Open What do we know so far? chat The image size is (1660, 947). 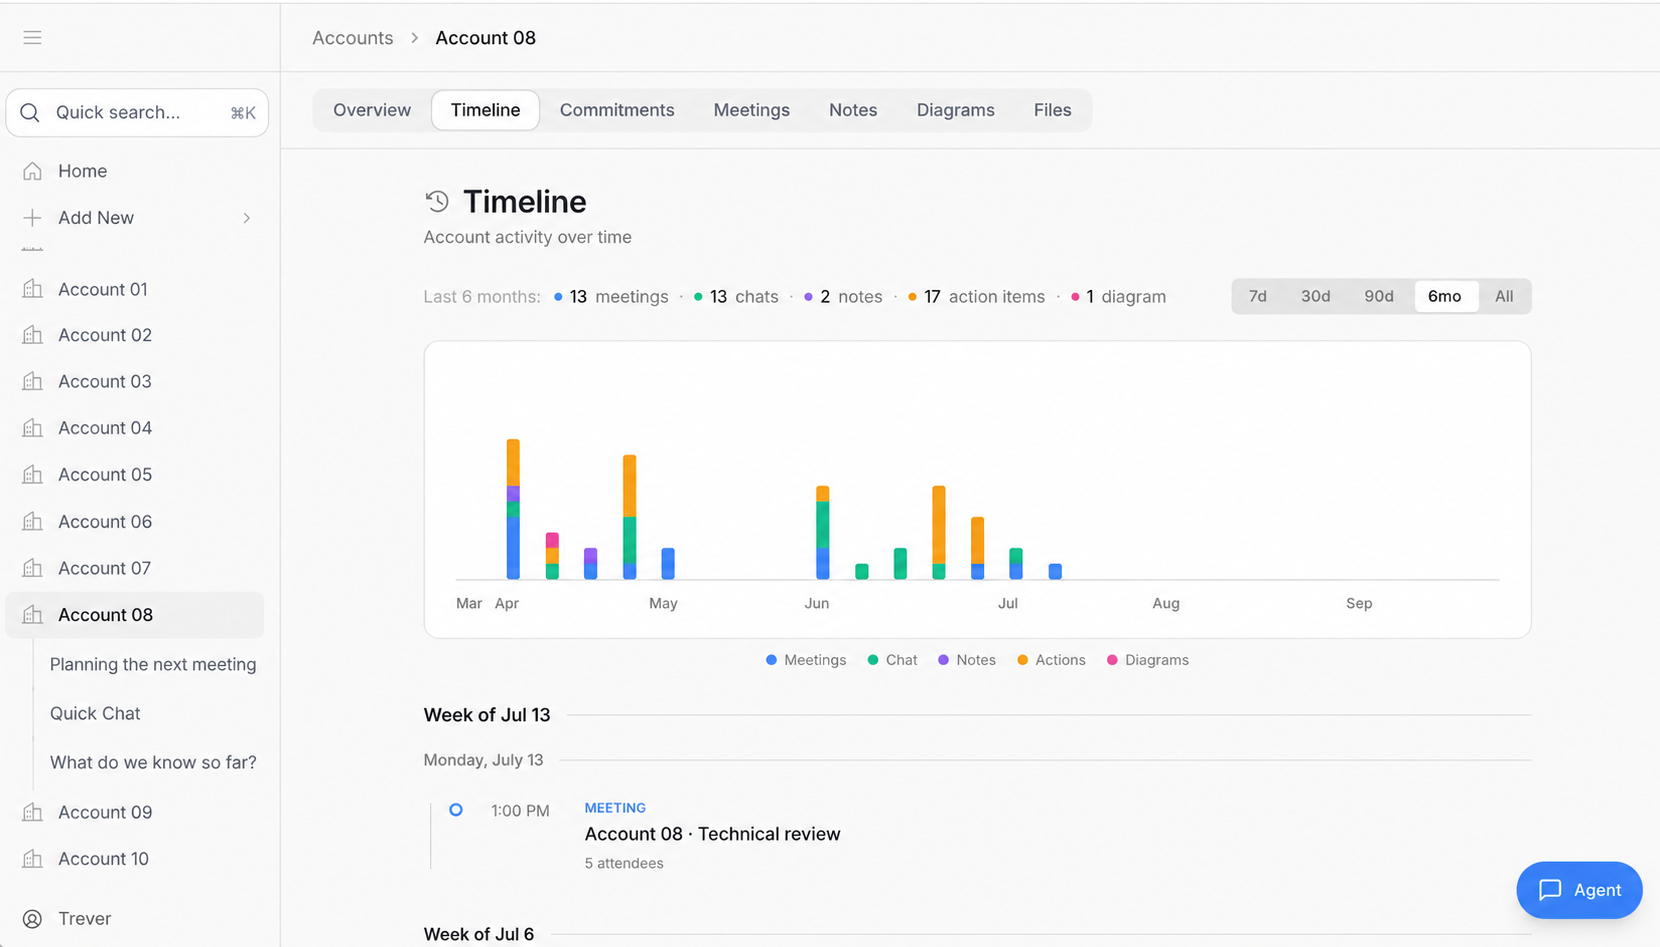pyautogui.click(x=153, y=762)
